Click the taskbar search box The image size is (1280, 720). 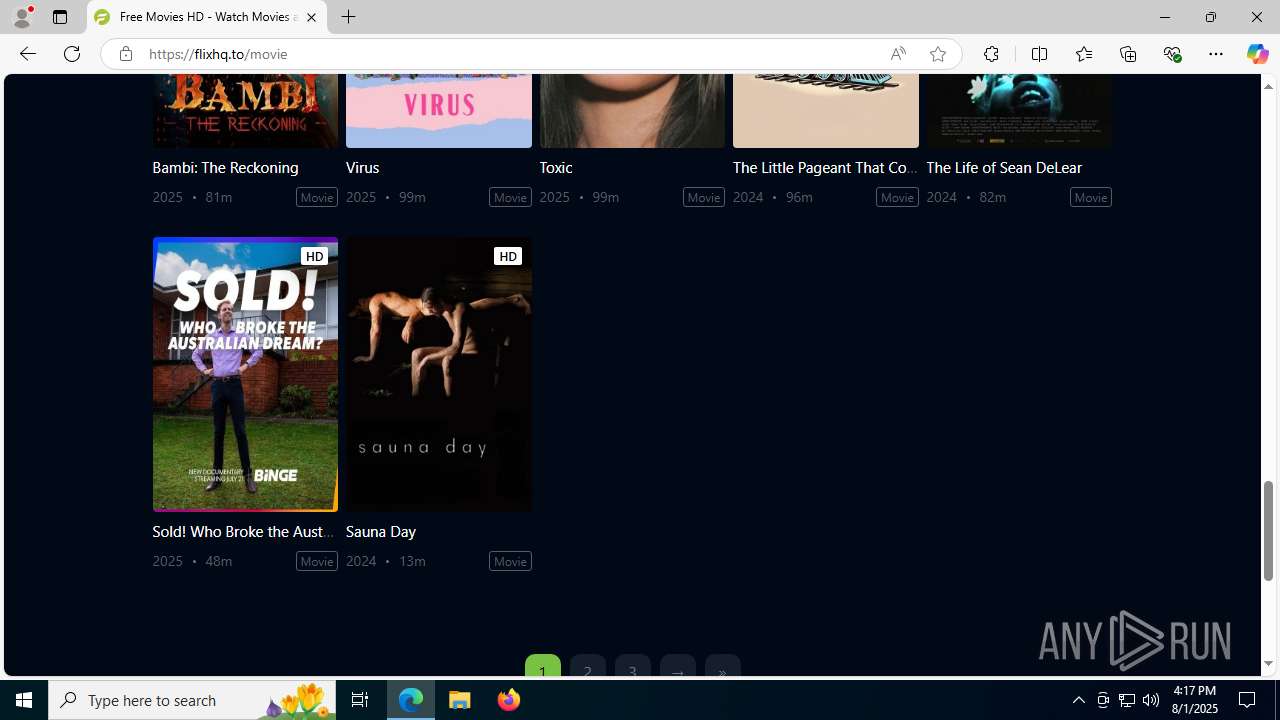[x=192, y=700]
